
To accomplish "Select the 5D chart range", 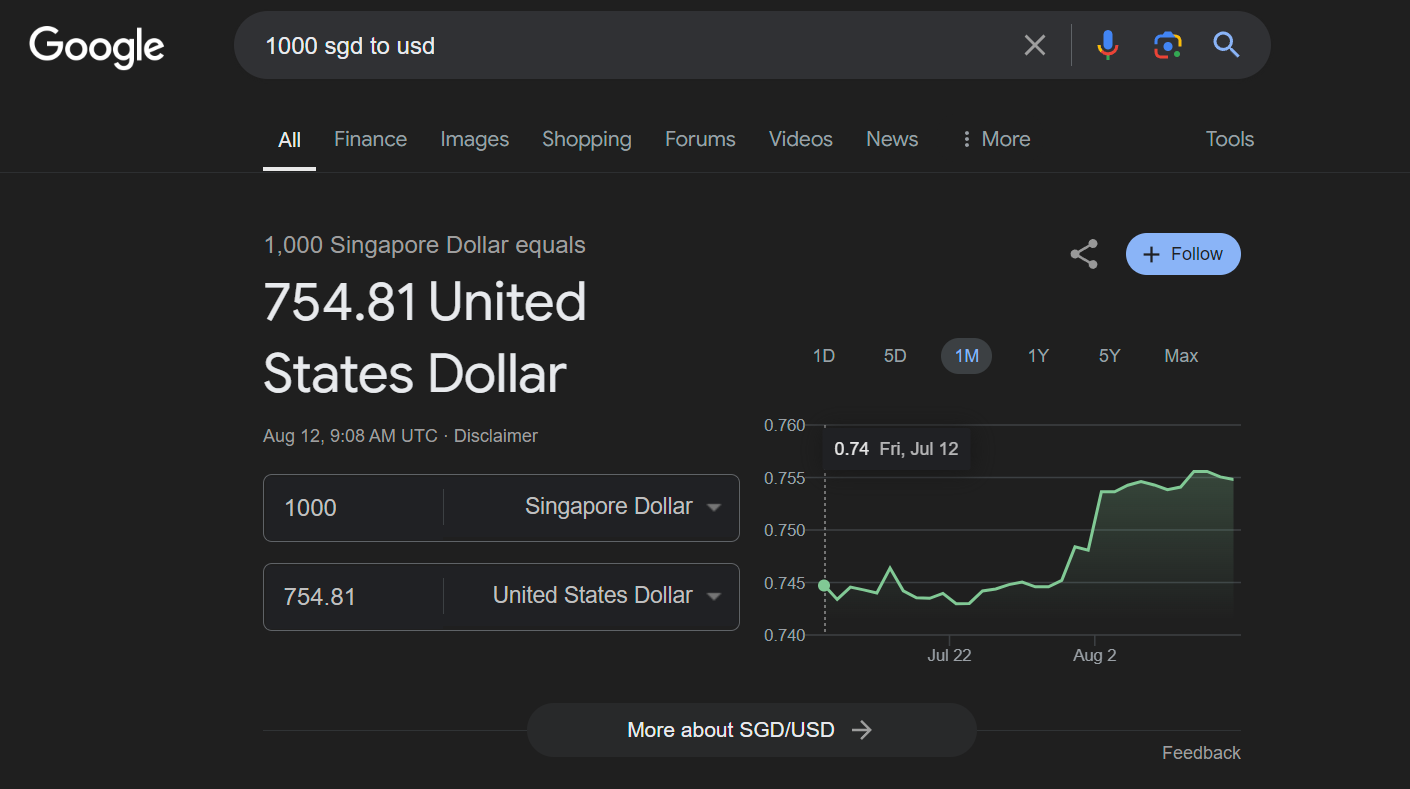I will coord(895,356).
